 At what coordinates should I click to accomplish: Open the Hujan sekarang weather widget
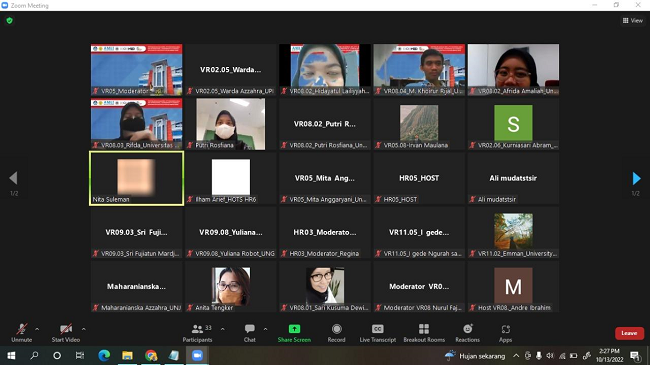[475, 356]
